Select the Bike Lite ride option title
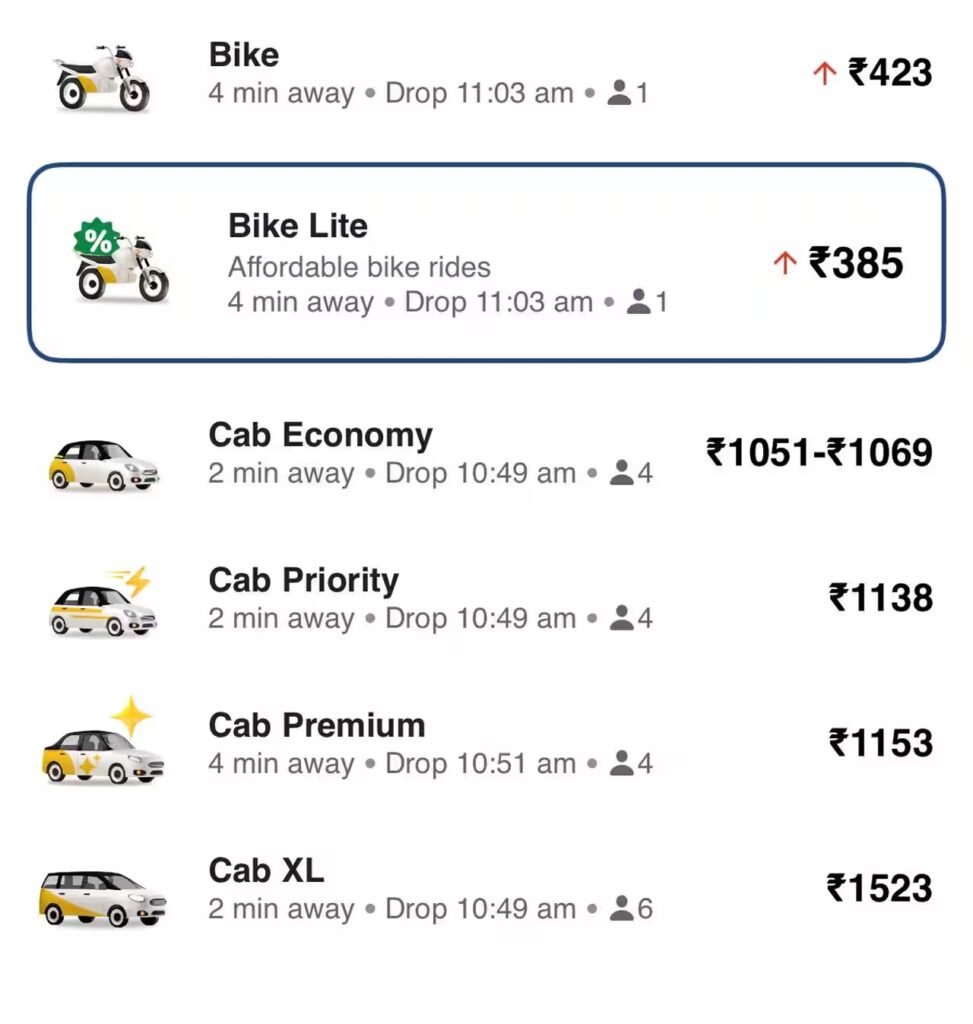 tap(298, 226)
